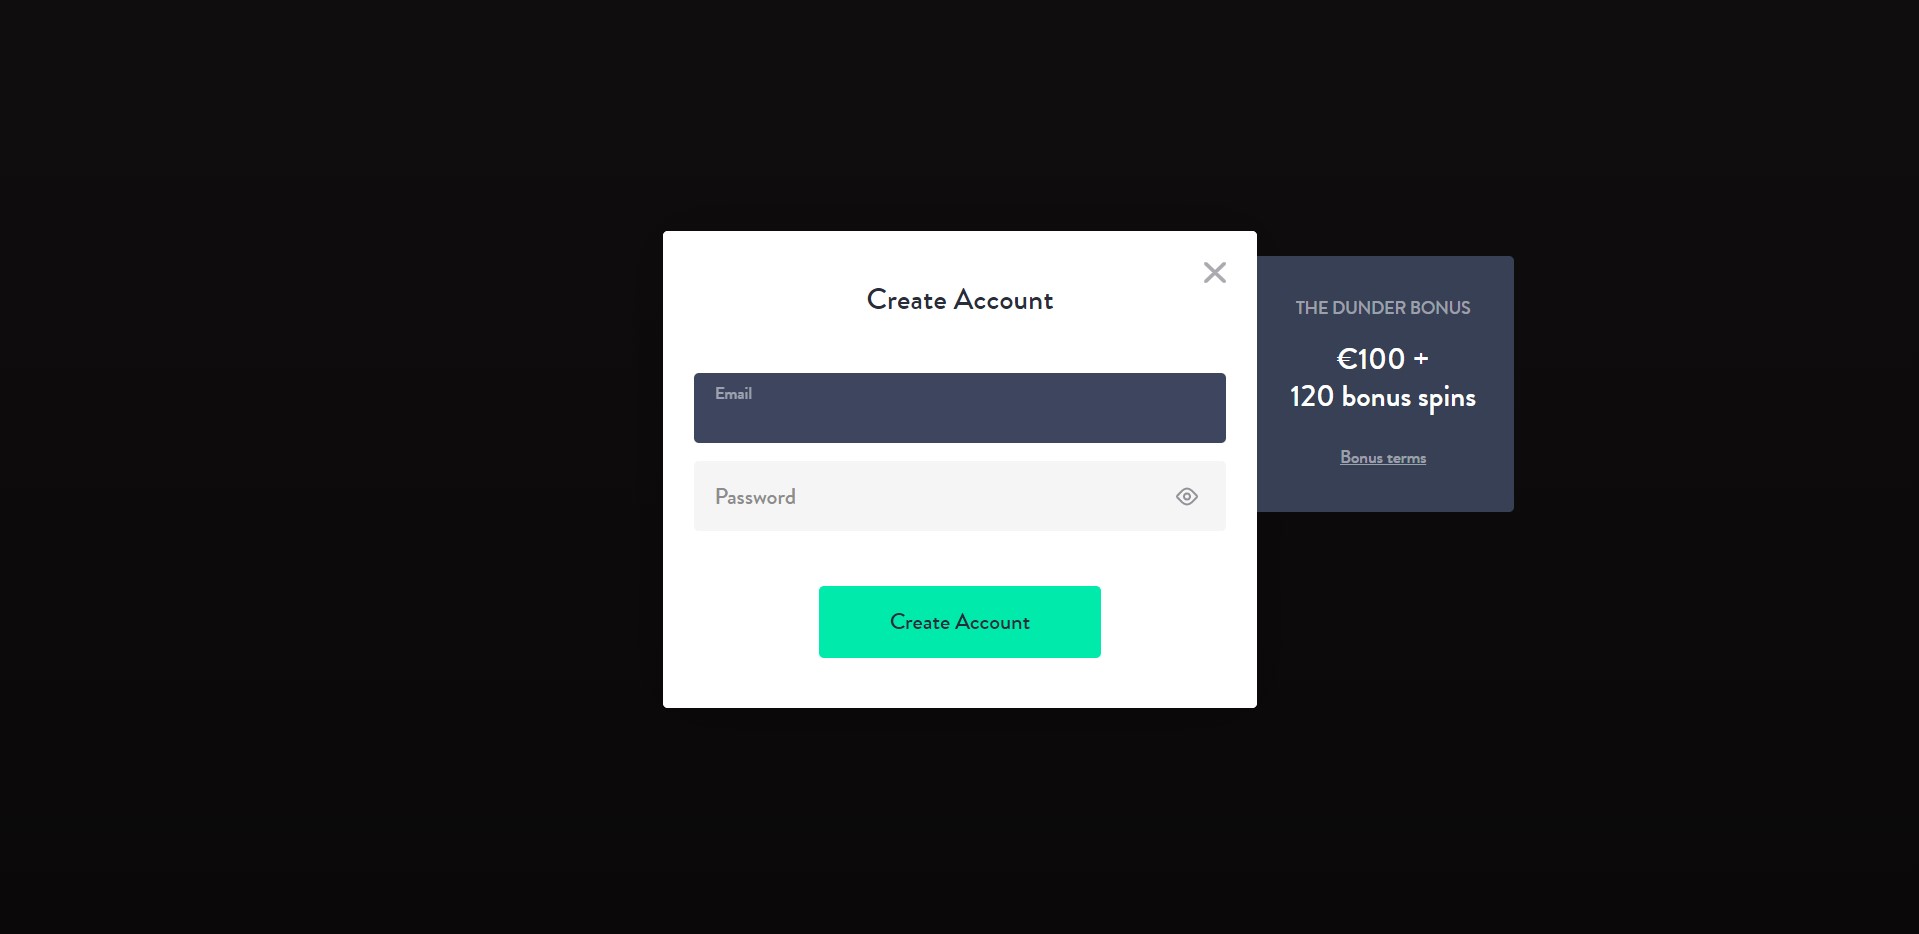Click THE DUNDER BONUS title

pyautogui.click(x=1383, y=308)
